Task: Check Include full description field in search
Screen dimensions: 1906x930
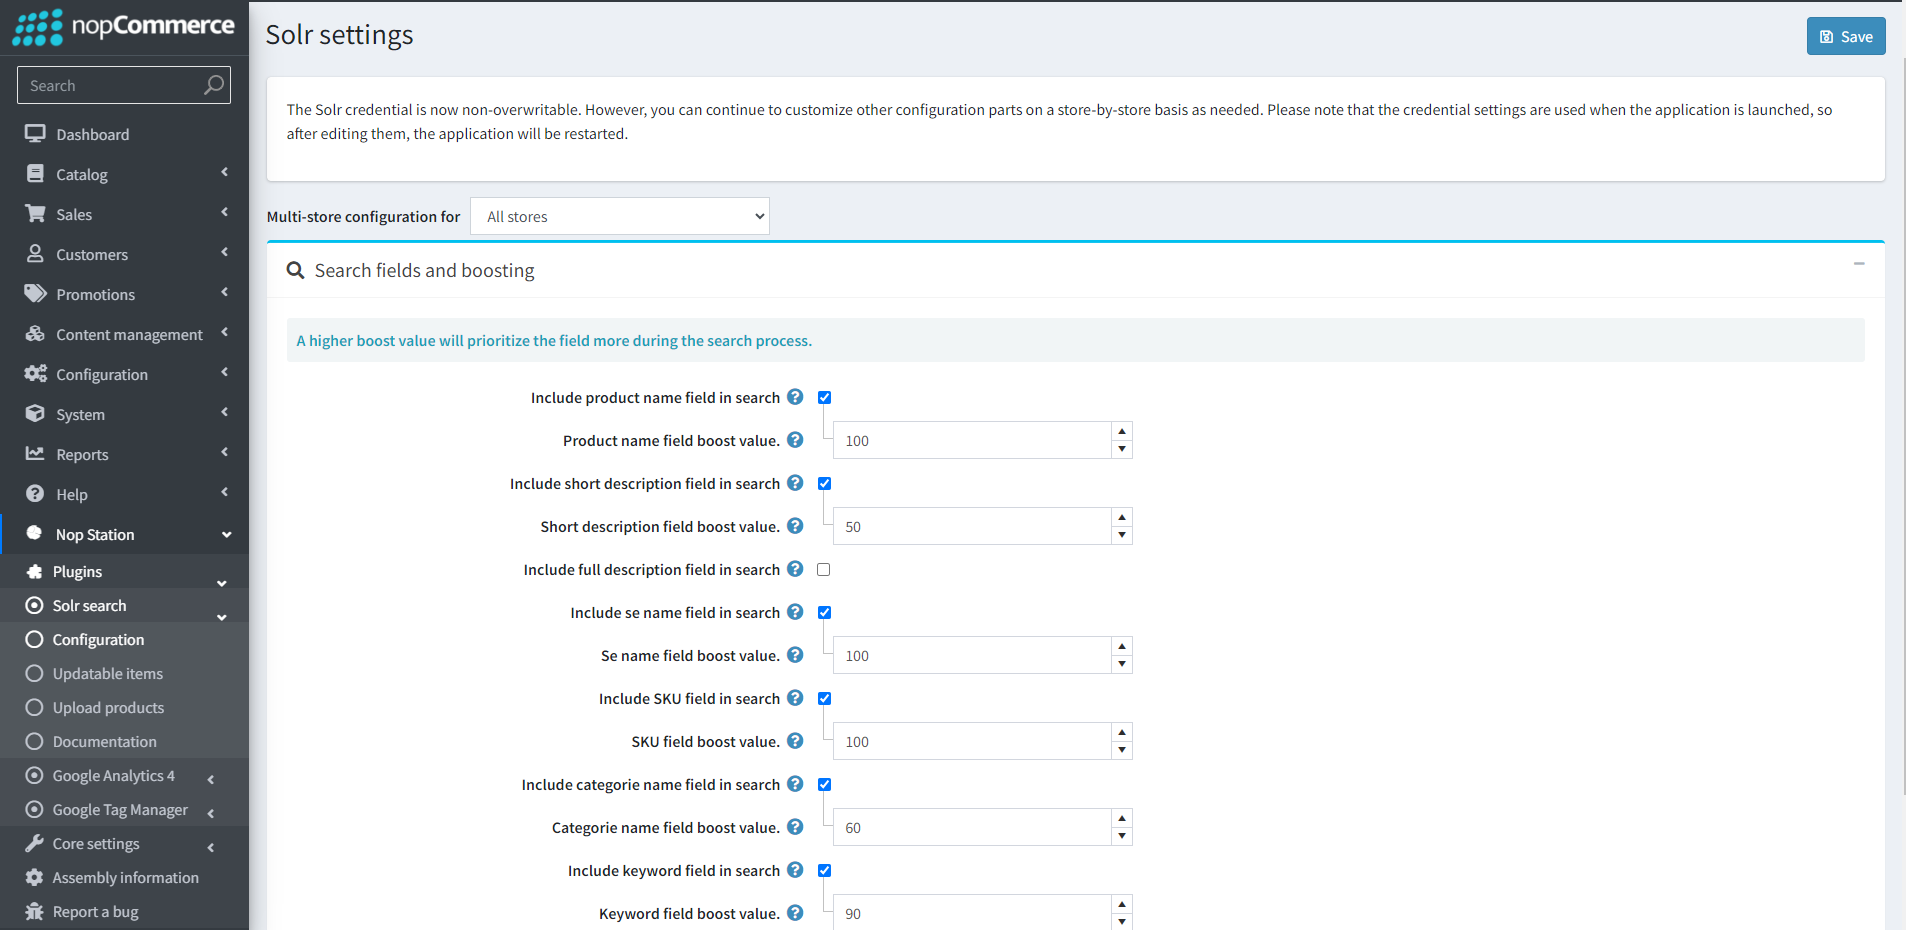Action: 824,569
